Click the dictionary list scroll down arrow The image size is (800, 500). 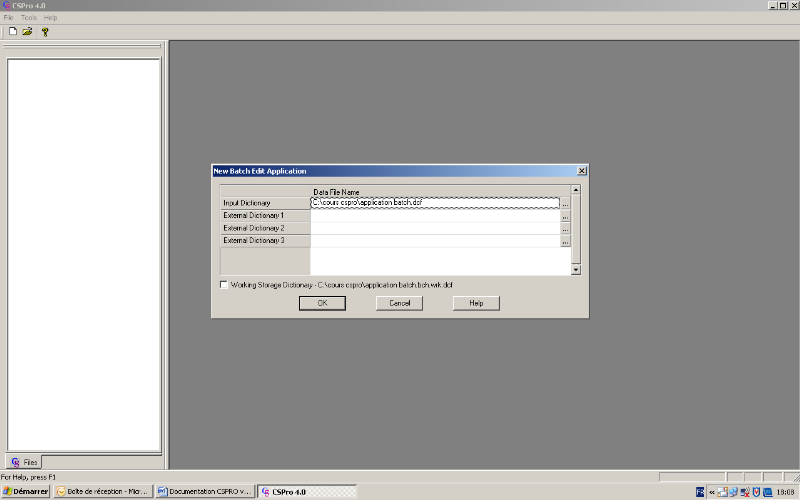(576, 270)
